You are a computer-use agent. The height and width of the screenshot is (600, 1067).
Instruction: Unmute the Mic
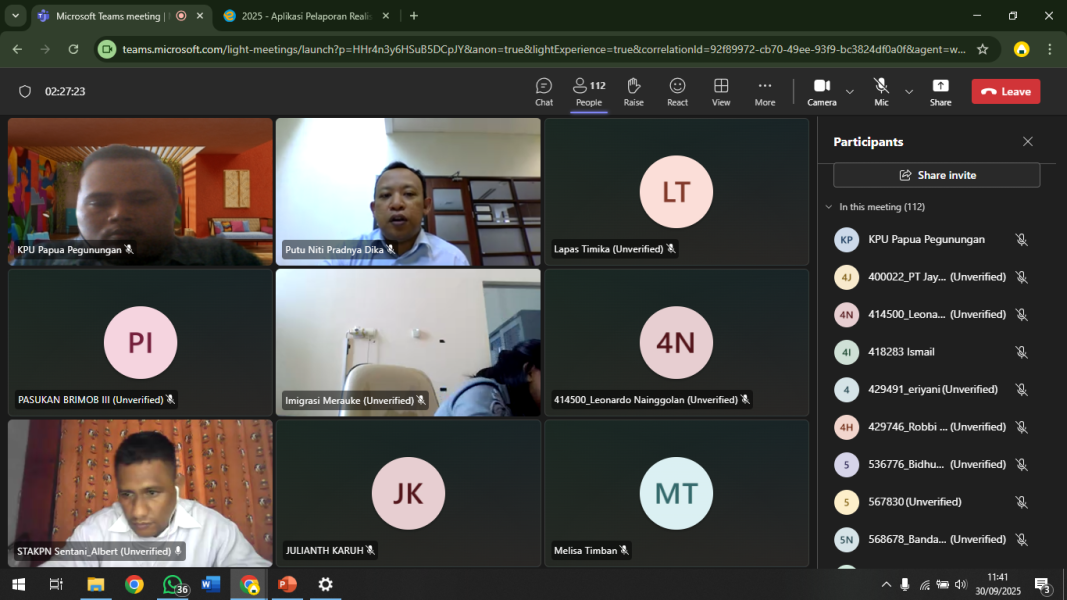click(x=881, y=91)
